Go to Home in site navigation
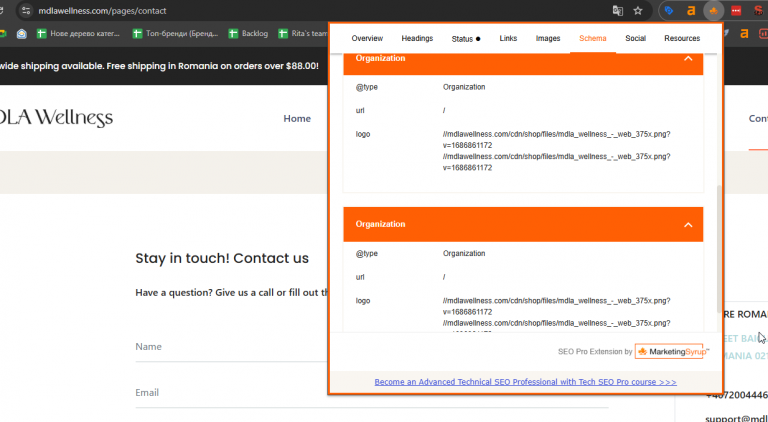The width and height of the screenshot is (768, 422). point(297,118)
